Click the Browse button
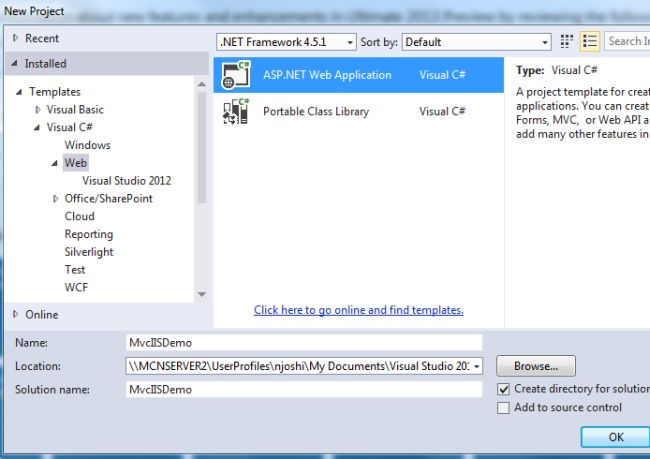Screen dimensions: 650x459 click(x=536, y=366)
